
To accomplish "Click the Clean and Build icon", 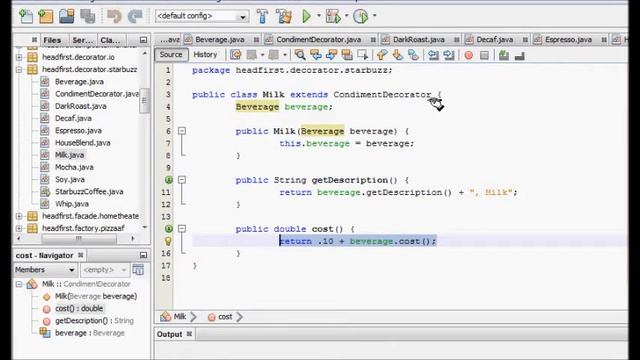I will tap(284, 16).
